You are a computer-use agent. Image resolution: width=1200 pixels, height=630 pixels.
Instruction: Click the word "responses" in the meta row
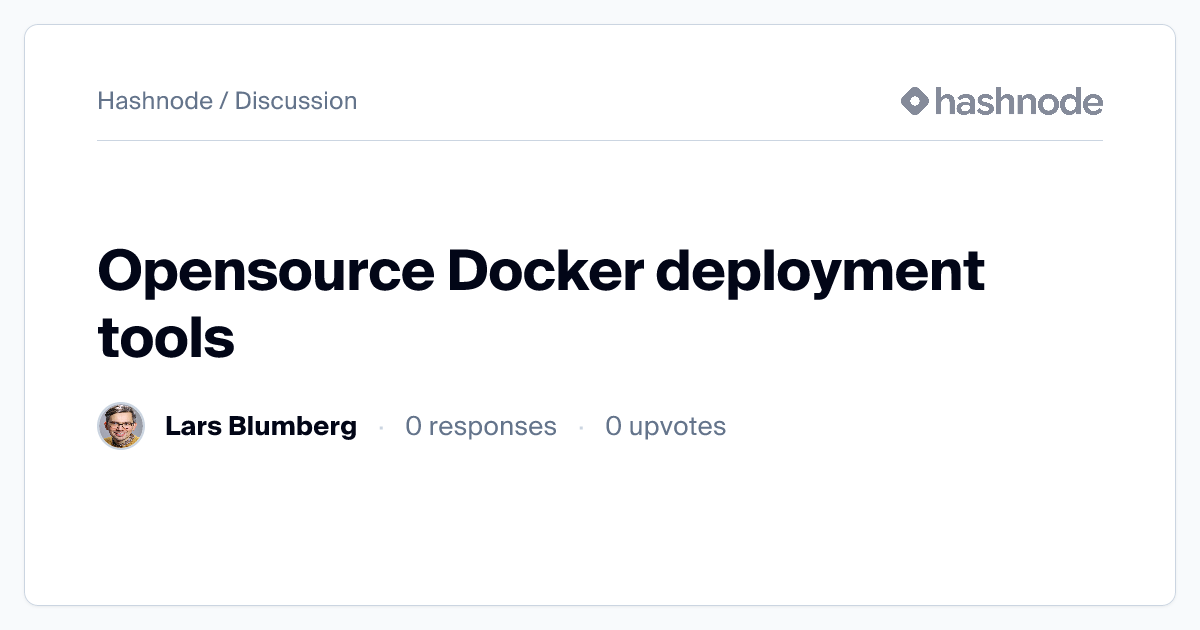click(x=492, y=426)
